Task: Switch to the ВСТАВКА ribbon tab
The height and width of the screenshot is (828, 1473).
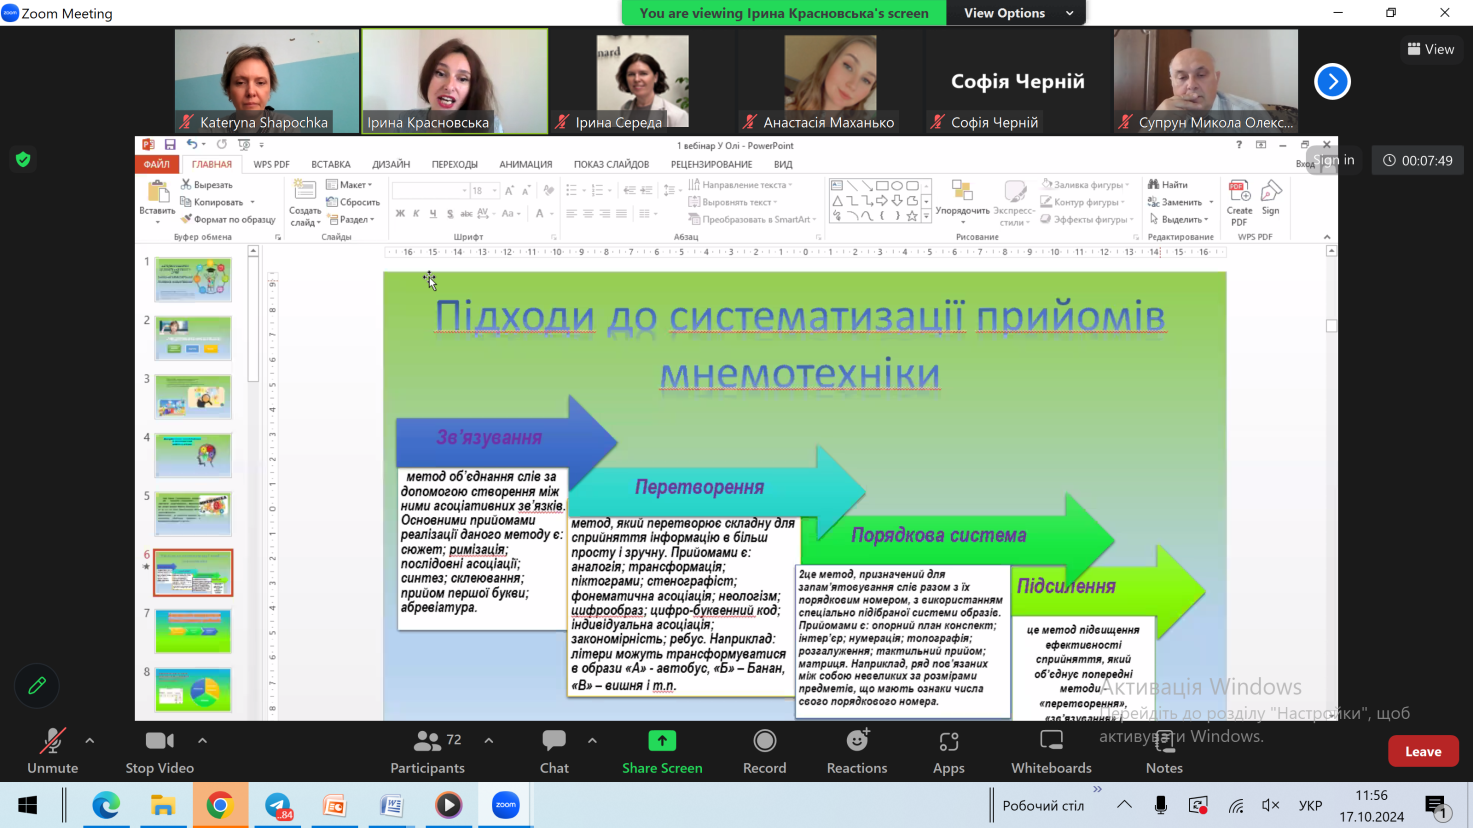Action: (x=331, y=164)
